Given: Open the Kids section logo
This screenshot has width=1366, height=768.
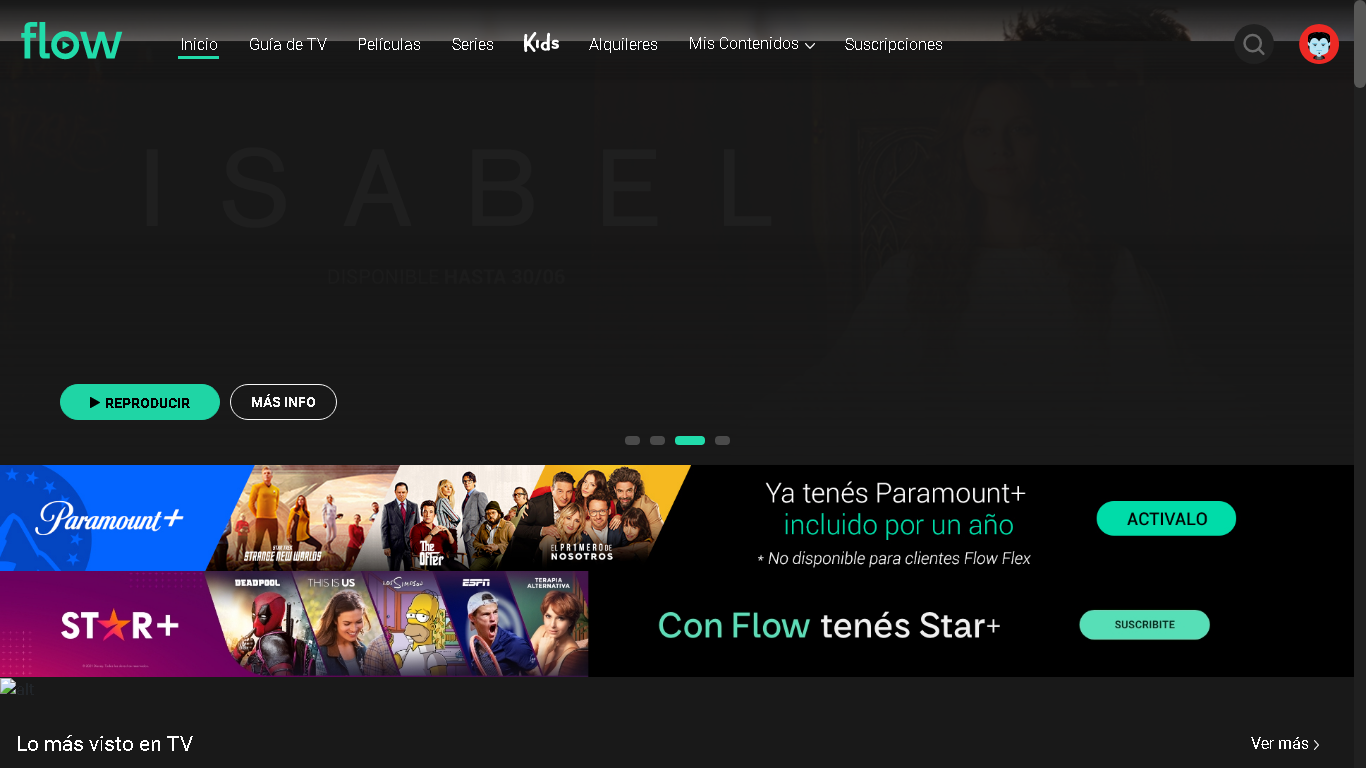Looking at the screenshot, I should tap(541, 42).
